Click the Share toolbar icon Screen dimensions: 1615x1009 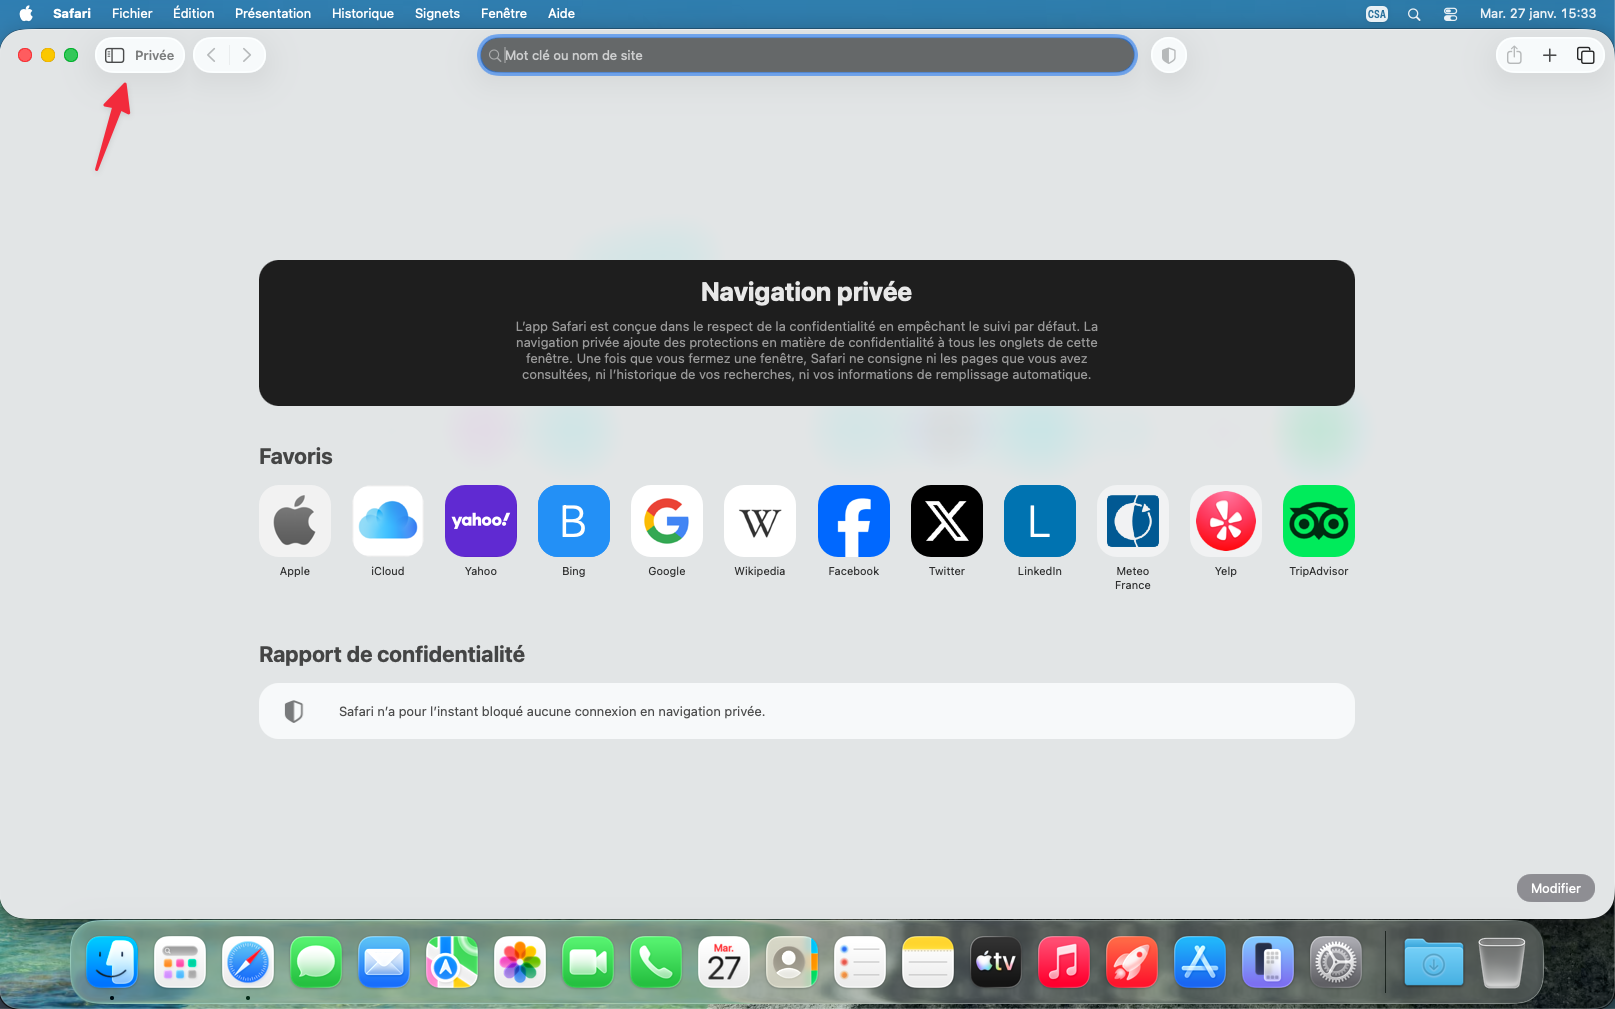1514,55
